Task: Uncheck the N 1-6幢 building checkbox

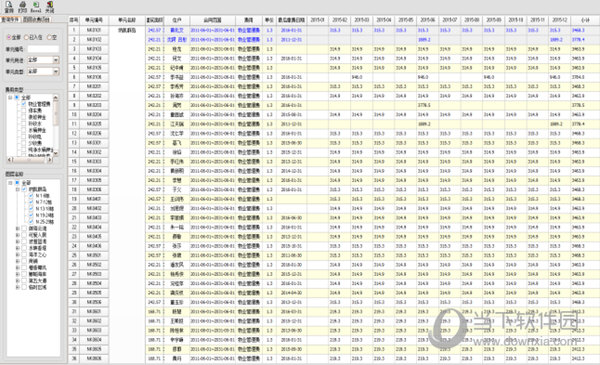Action: (31, 196)
